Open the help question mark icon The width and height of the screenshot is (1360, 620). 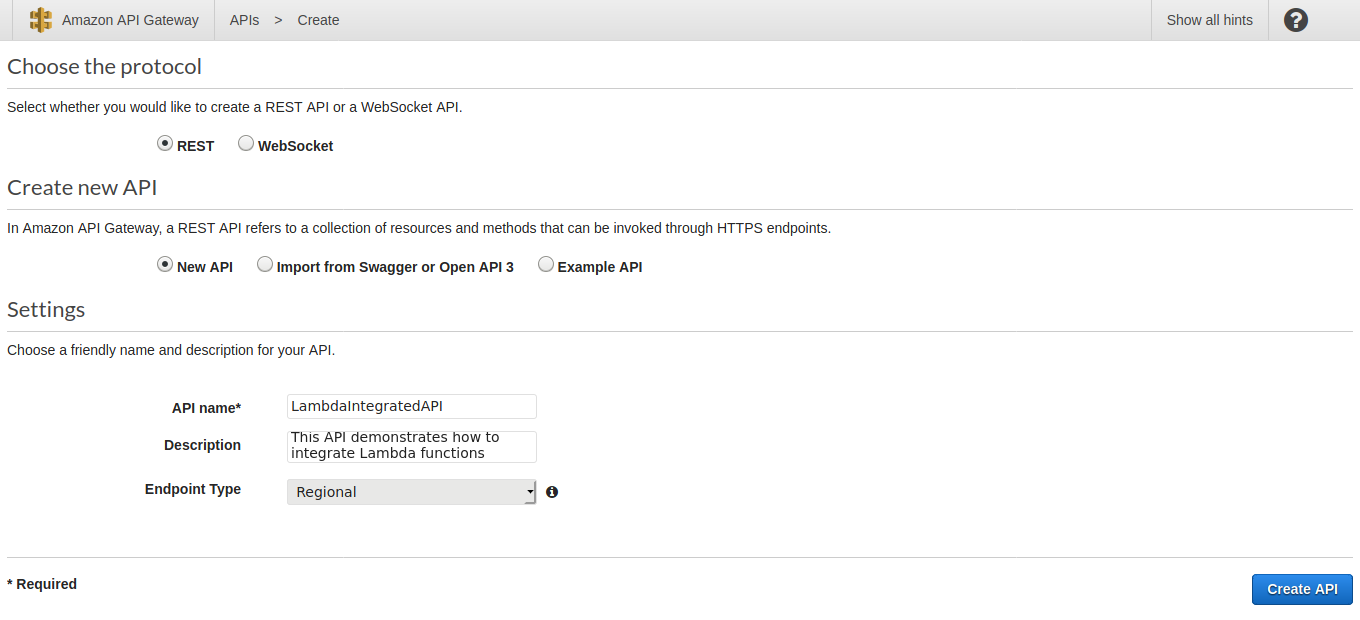[1295, 19]
